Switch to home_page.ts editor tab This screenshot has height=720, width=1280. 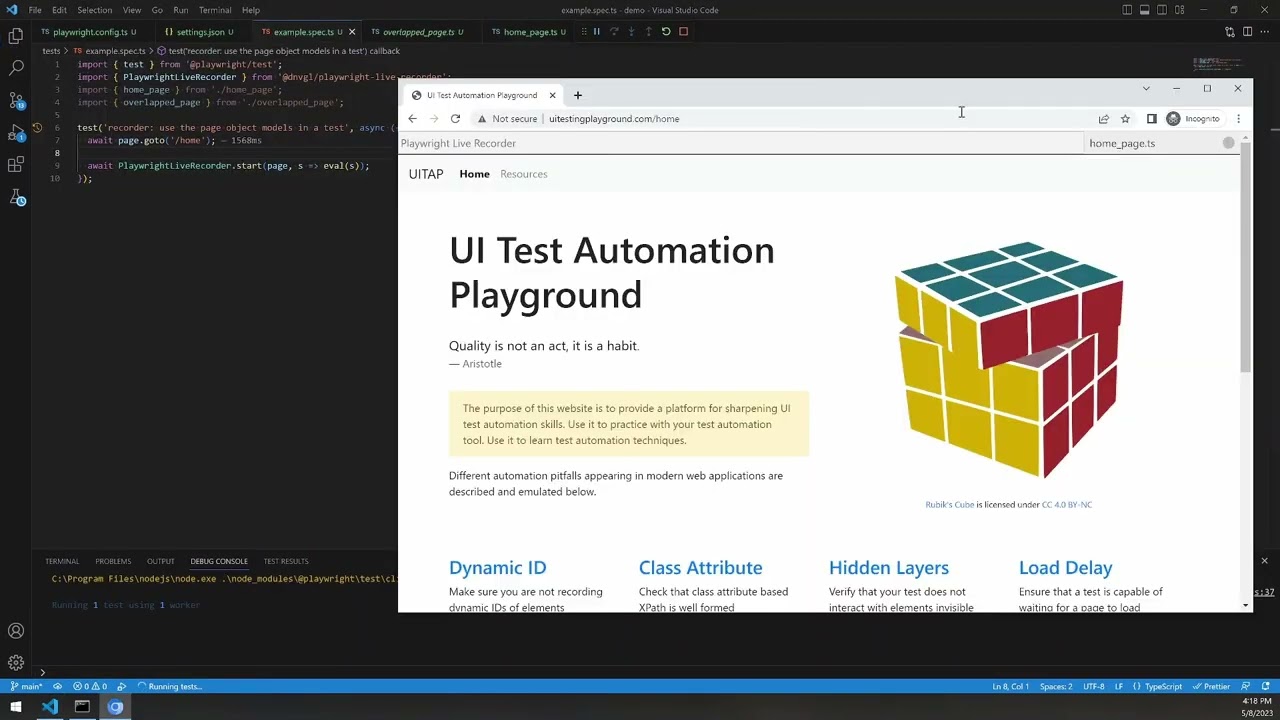coord(530,32)
